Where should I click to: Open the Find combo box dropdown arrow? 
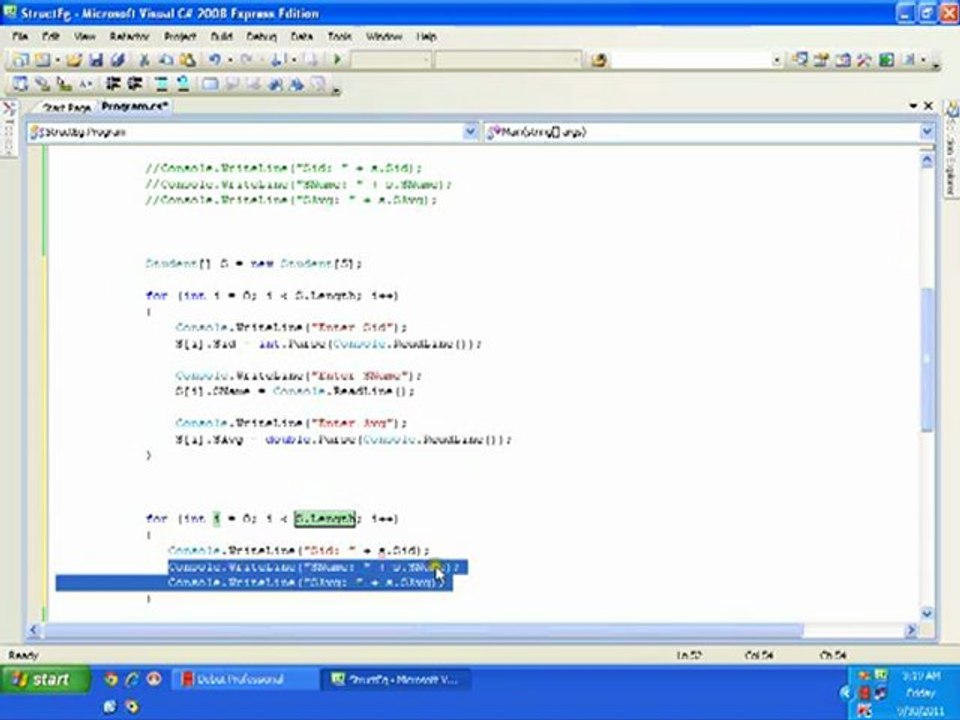coord(776,60)
